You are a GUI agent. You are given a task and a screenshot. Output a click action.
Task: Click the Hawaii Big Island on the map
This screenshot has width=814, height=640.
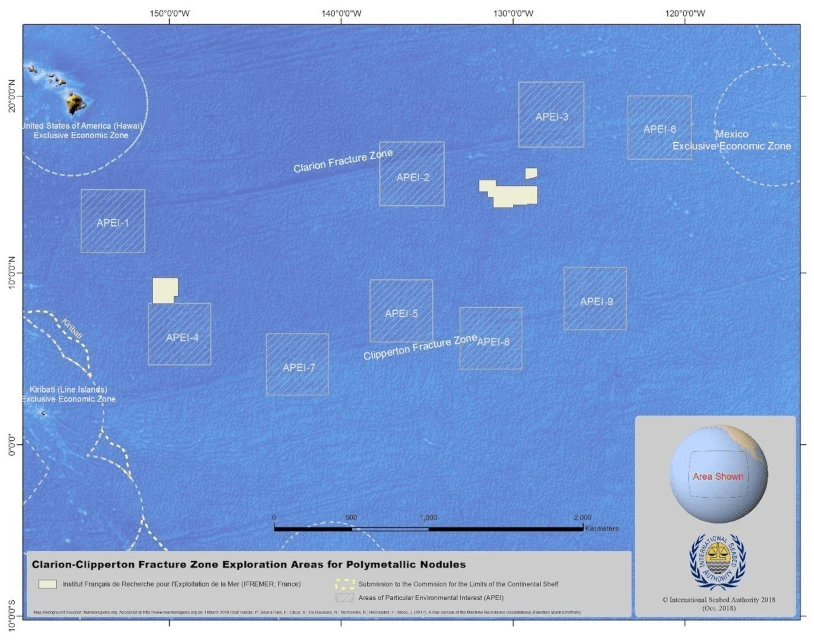pyautogui.click(x=75, y=102)
